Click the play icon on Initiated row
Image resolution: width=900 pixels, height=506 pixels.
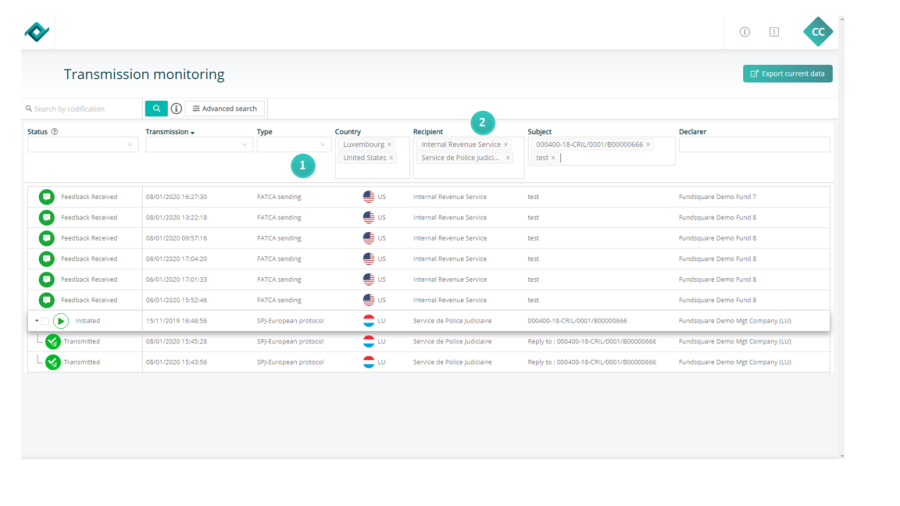61,321
